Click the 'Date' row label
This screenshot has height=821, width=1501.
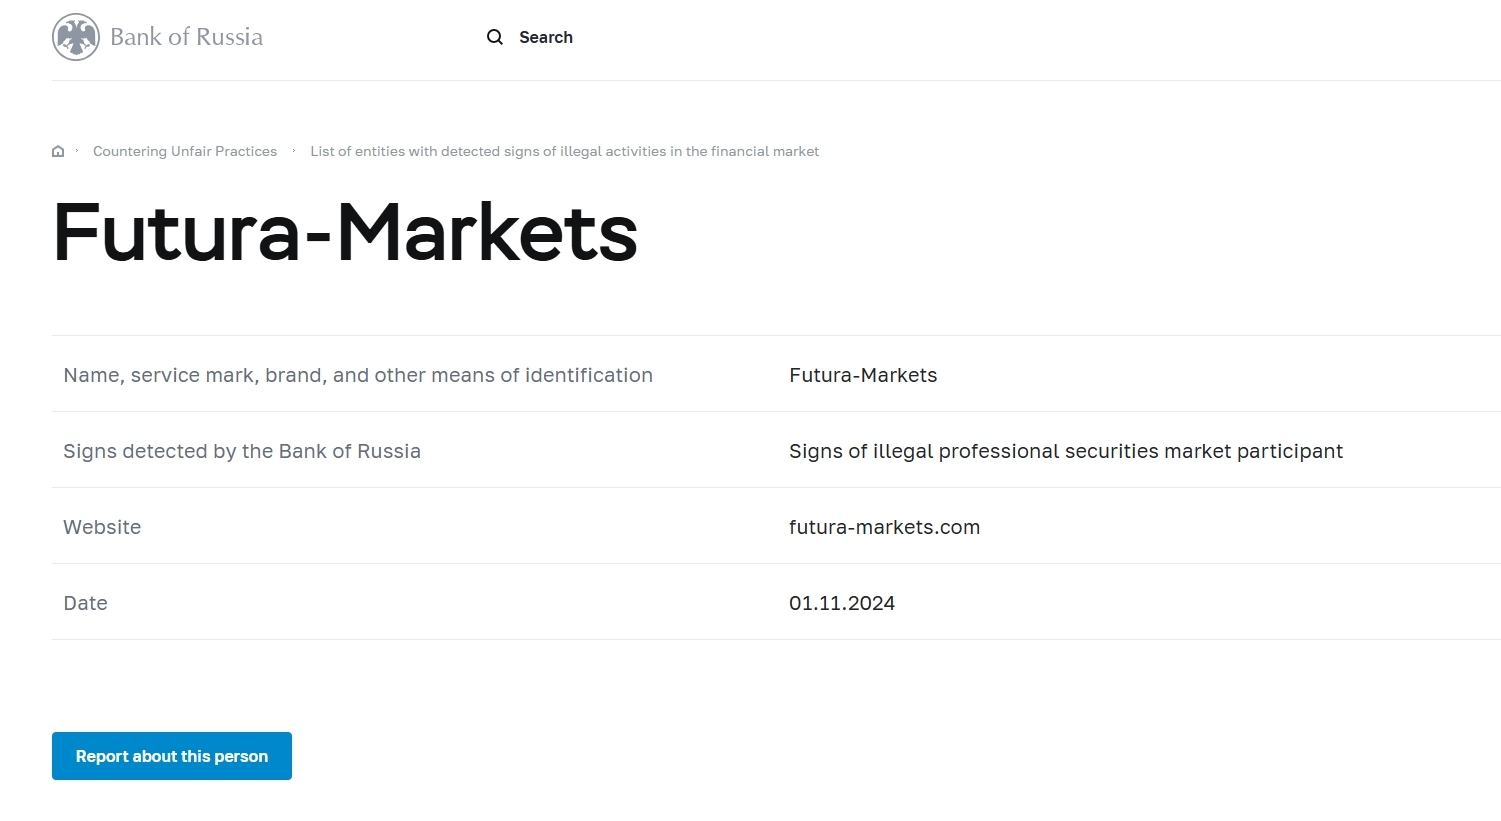click(x=85, y=603)
